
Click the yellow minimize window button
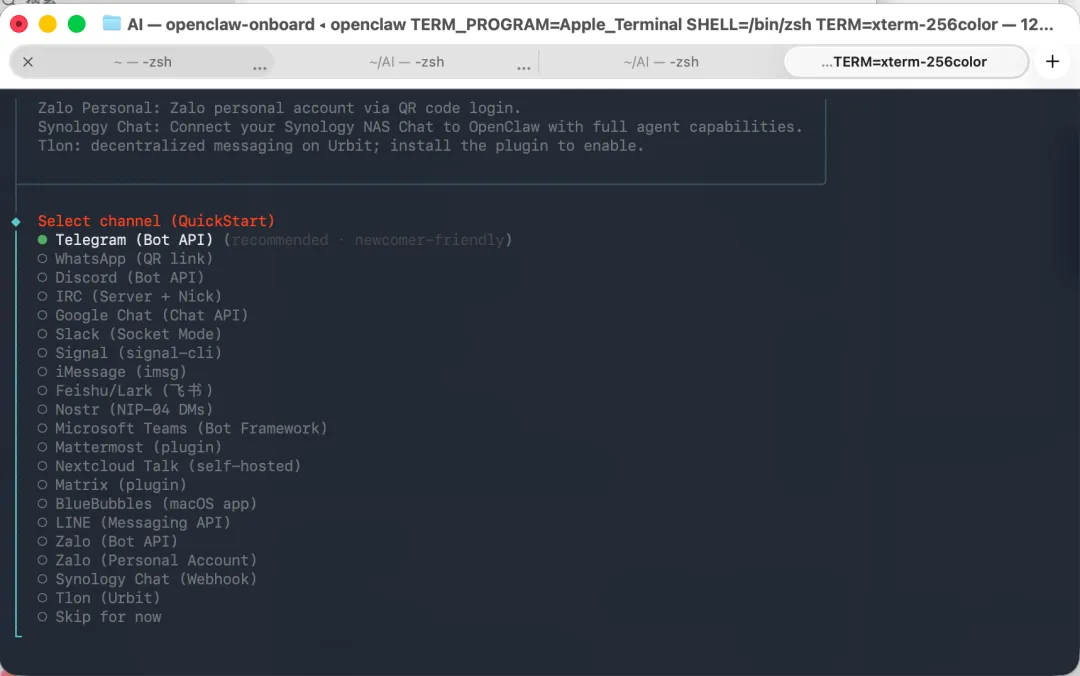(48, 24)
